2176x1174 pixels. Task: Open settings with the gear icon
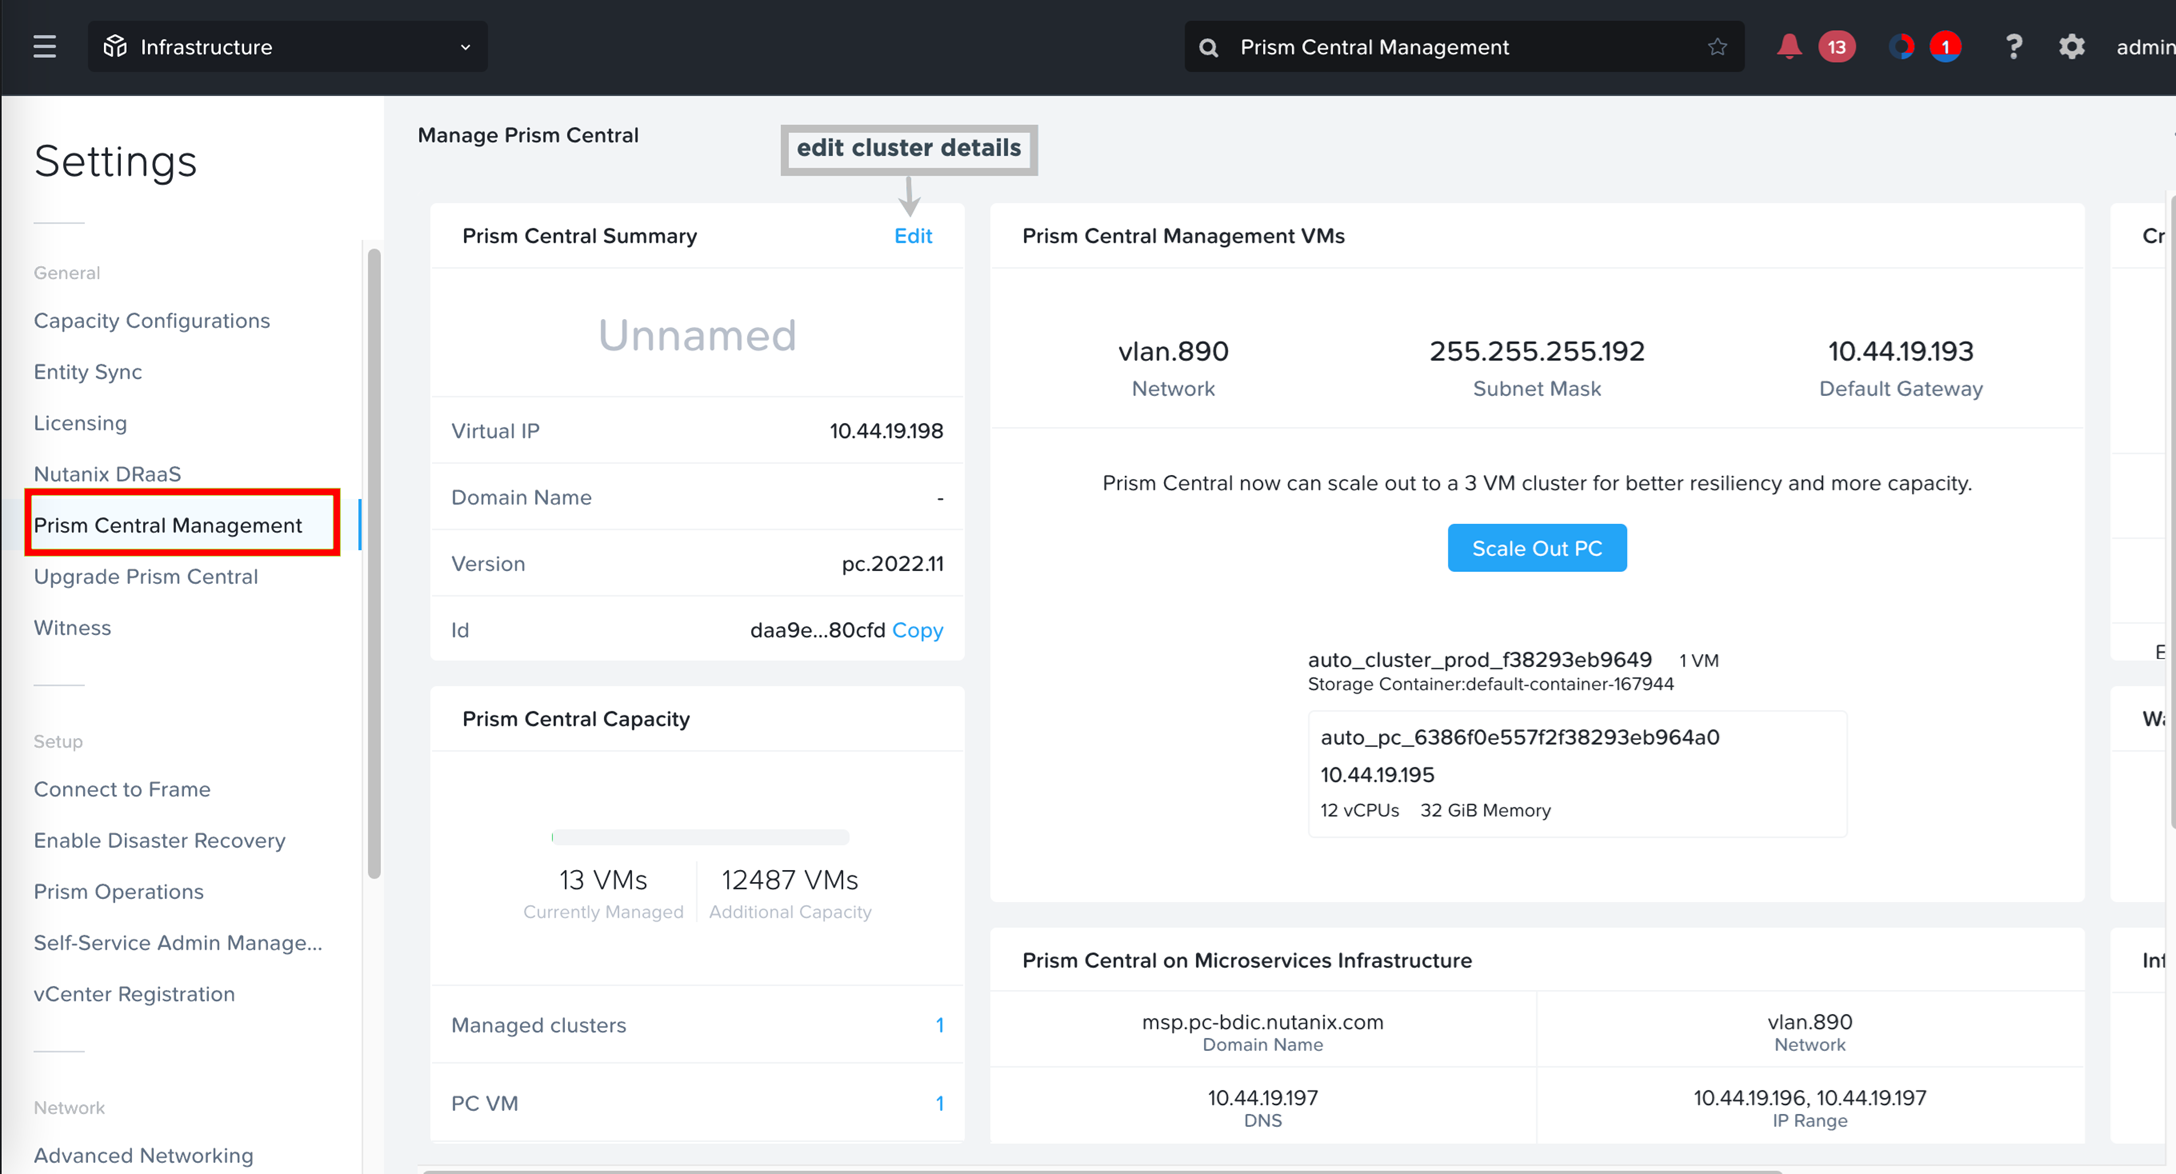(x=2071, y=47)
